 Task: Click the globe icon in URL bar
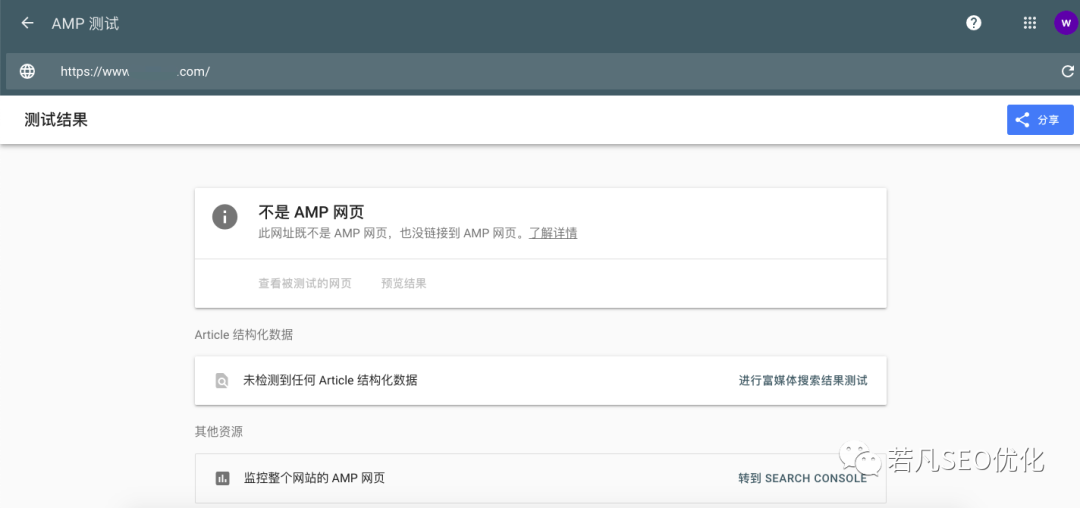pyautogui.click(x=27, y=71)
